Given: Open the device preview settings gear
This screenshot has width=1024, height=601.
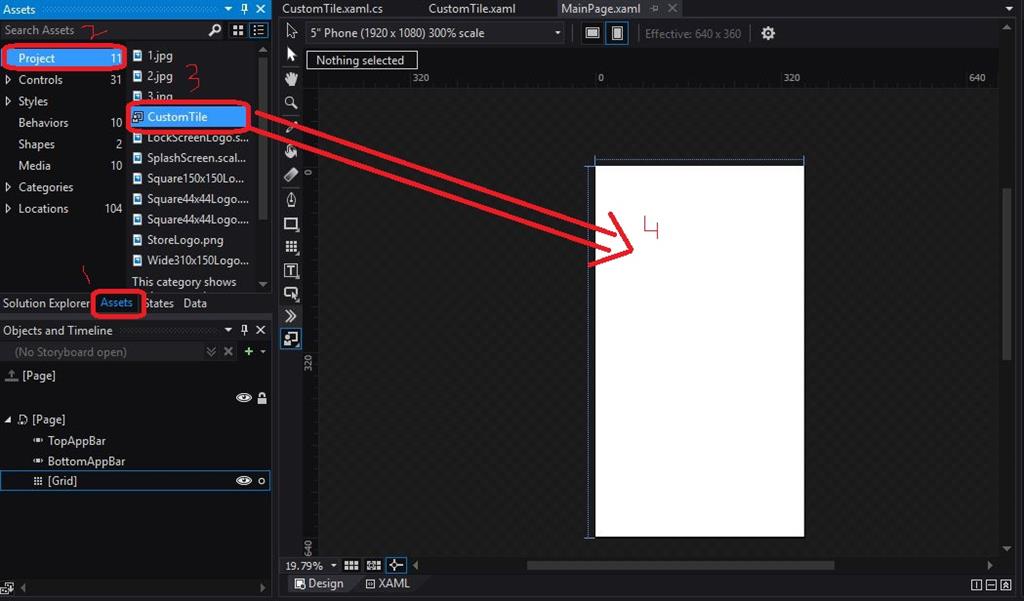Looking at the screenshot, I should click(x=767, y=33).
